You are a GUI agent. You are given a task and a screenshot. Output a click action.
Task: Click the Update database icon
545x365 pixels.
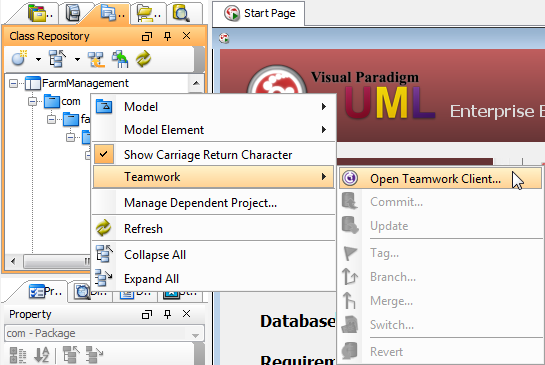pos(350,225)
